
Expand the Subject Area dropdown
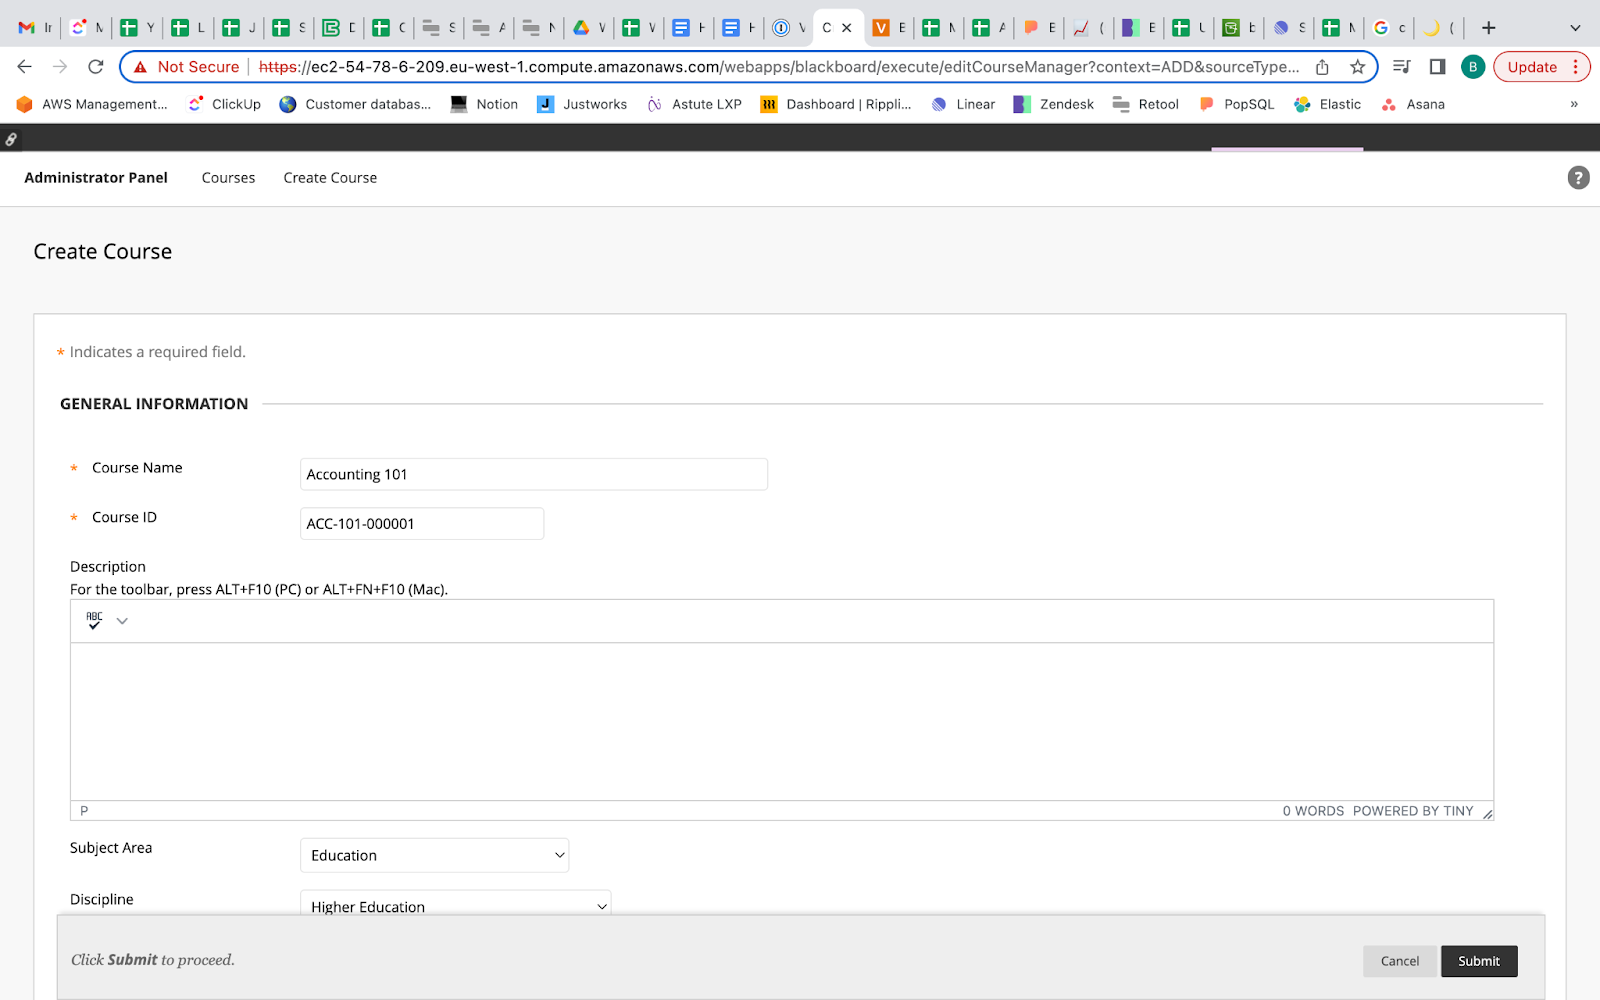click(434, 856)
